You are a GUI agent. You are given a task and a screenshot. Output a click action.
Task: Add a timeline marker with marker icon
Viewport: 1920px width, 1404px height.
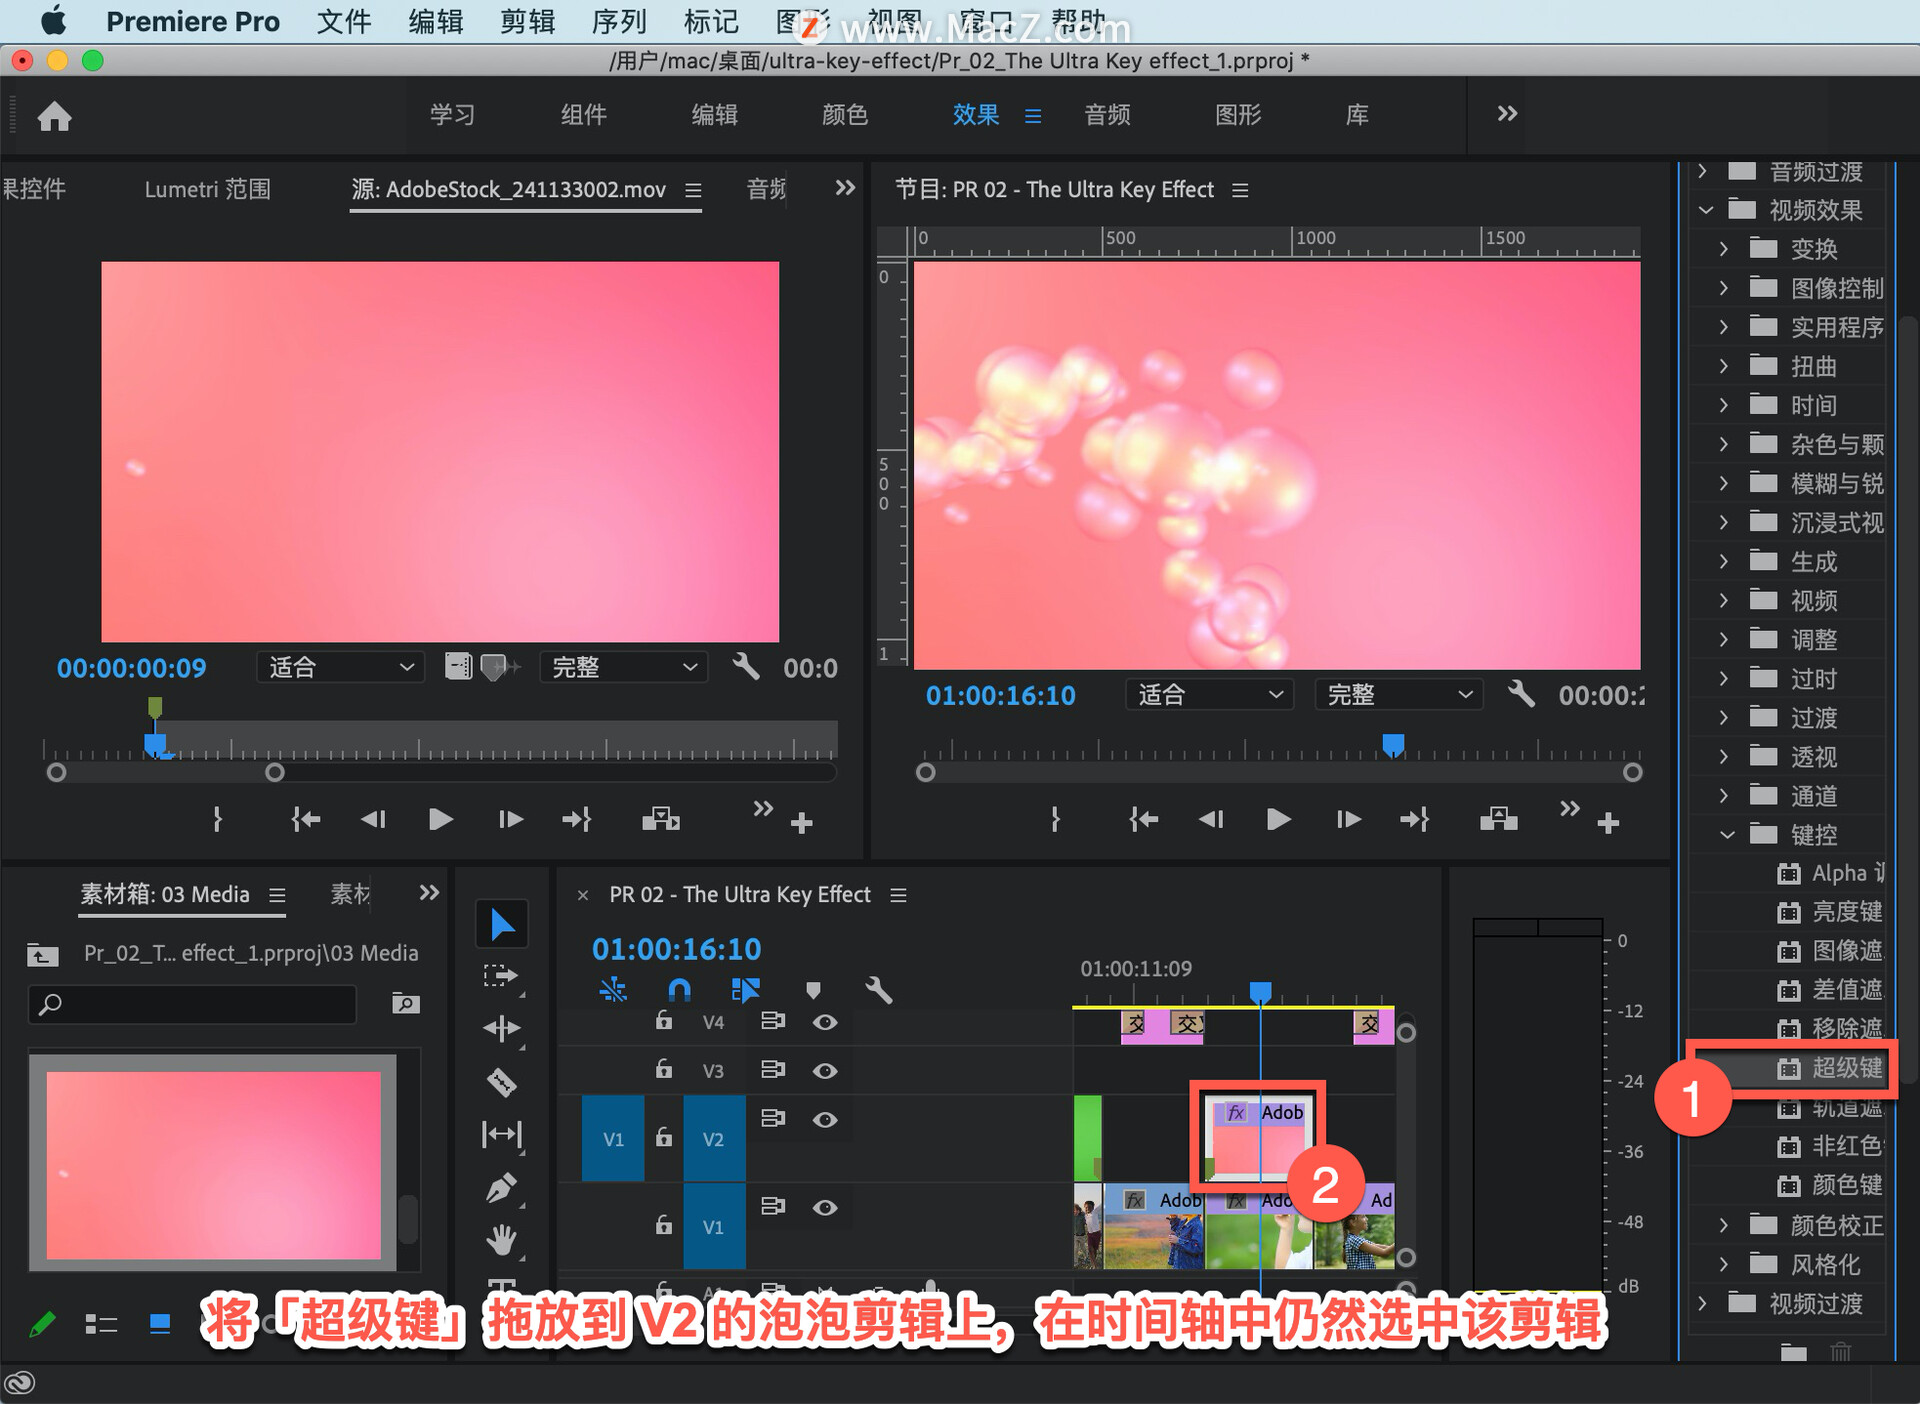click(813, 990)
